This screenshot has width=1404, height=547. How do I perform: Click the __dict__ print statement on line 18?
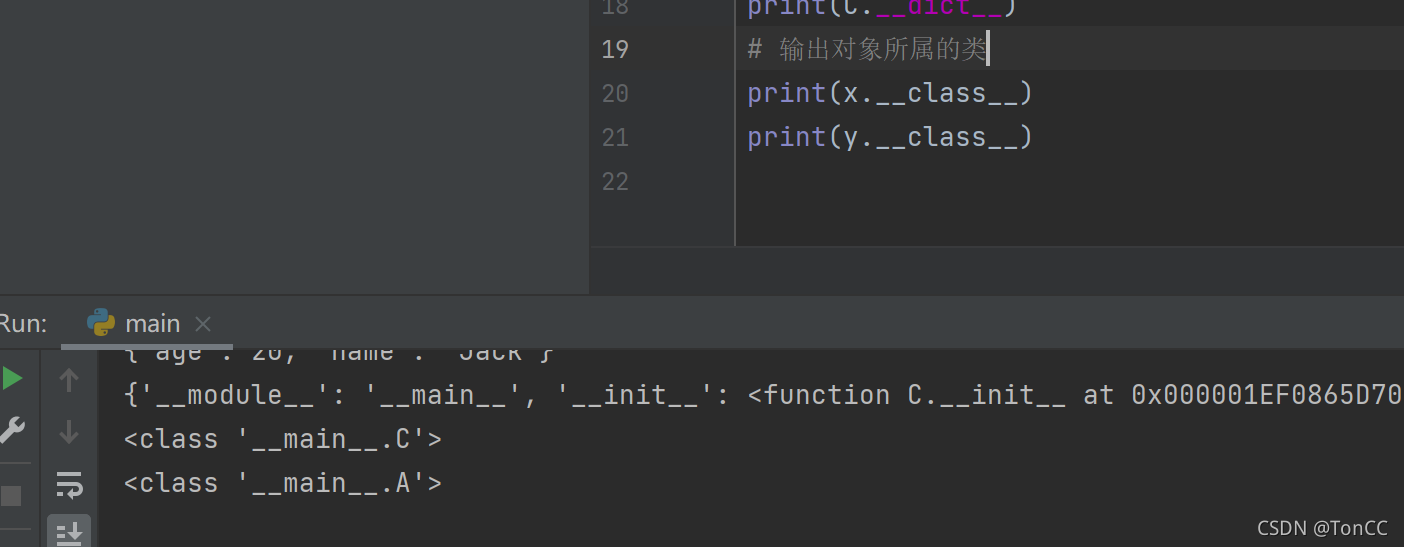882,8
